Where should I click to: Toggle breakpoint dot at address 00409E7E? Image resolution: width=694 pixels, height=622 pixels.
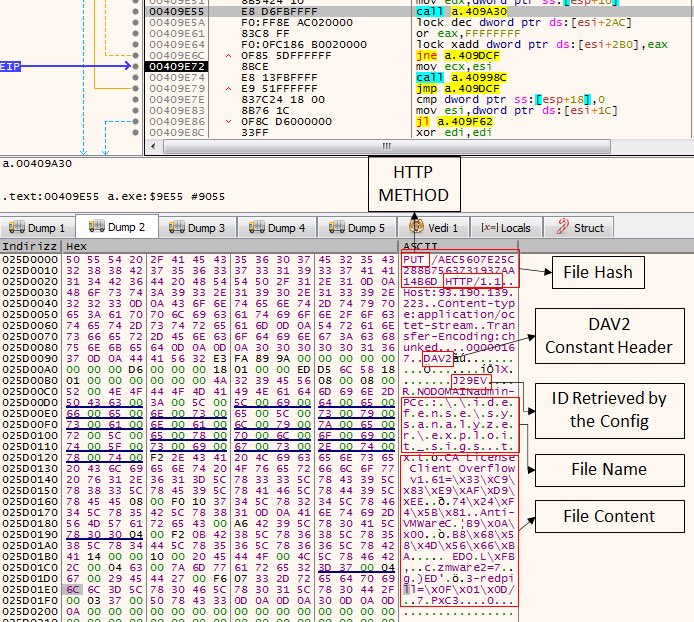135,100
